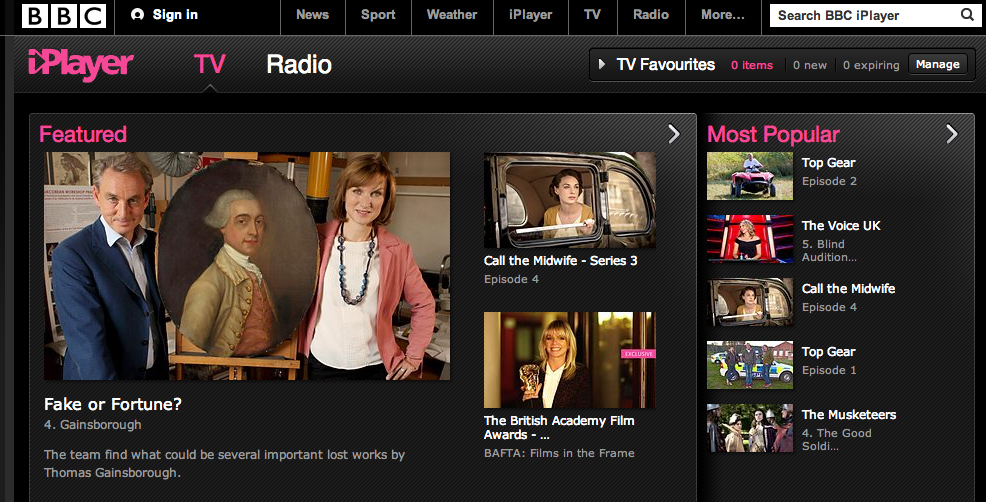986x502 pixels.
Task: Open Sport in the top navigation
Action: tap(378, 15)
